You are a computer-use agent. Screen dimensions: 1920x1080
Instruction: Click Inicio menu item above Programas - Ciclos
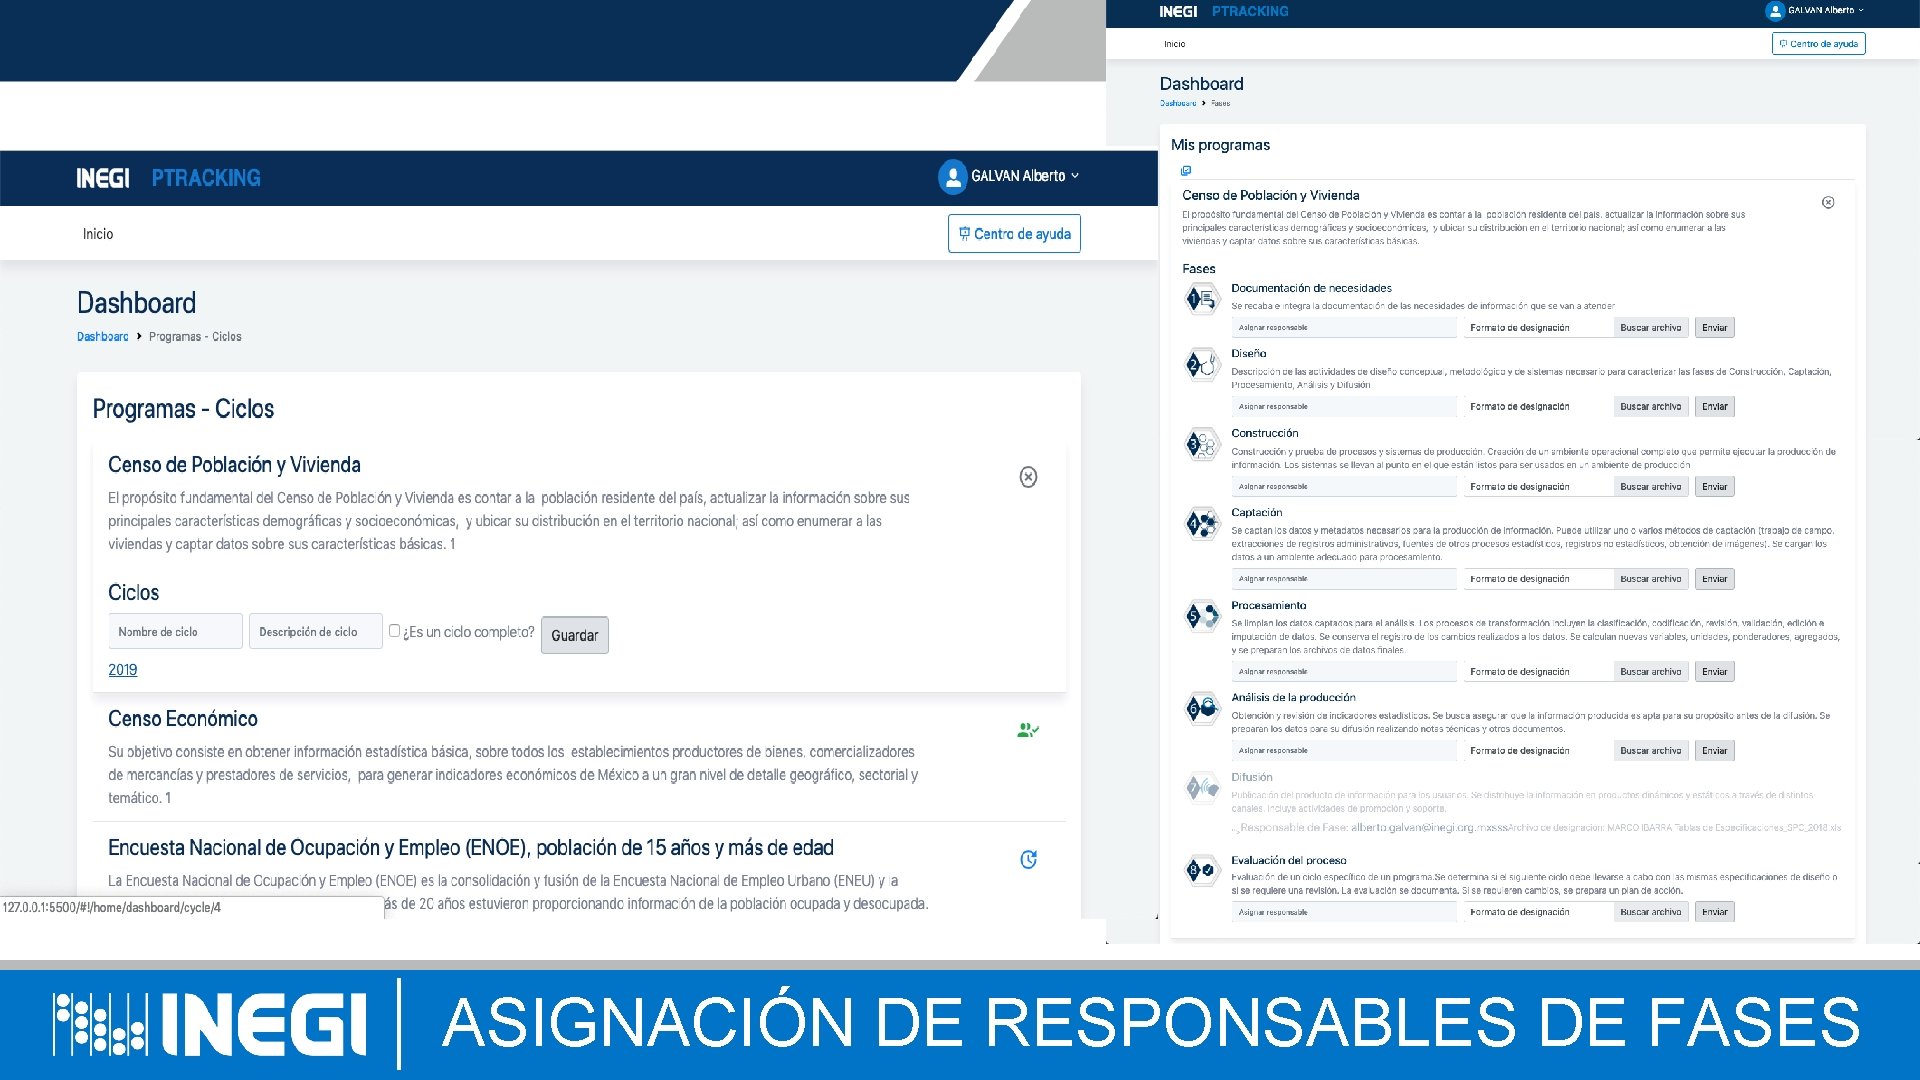[98, 234]
